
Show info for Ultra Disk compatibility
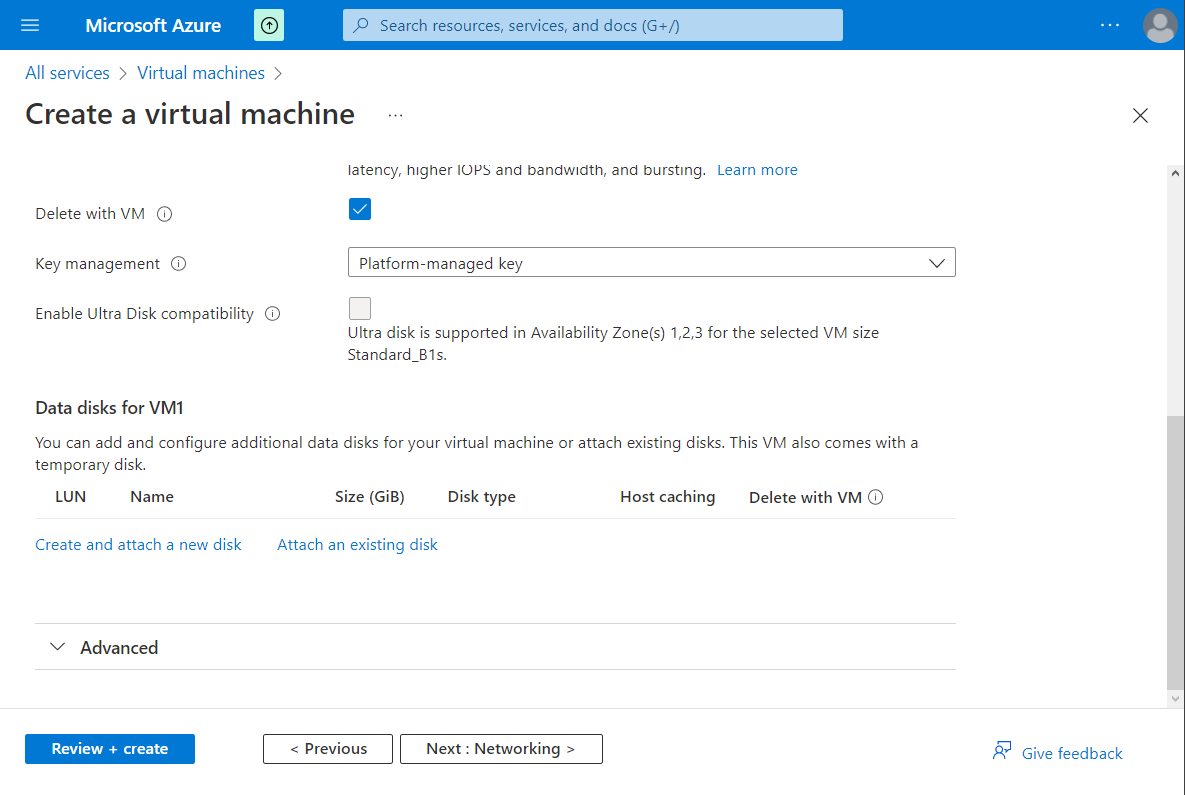coord(273,314)
